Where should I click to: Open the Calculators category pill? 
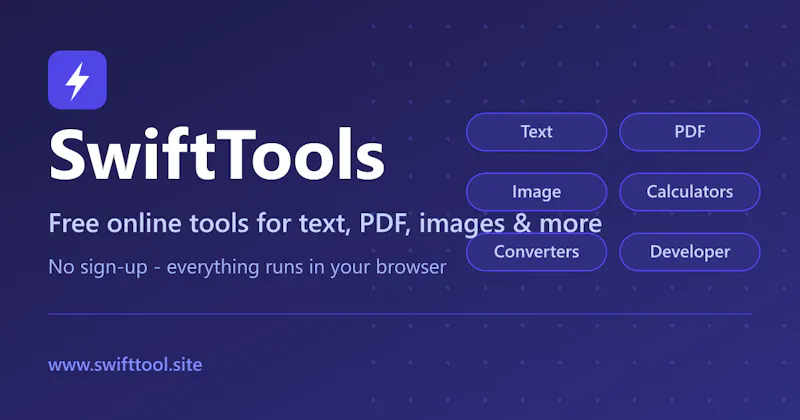[x=690, y=192]
